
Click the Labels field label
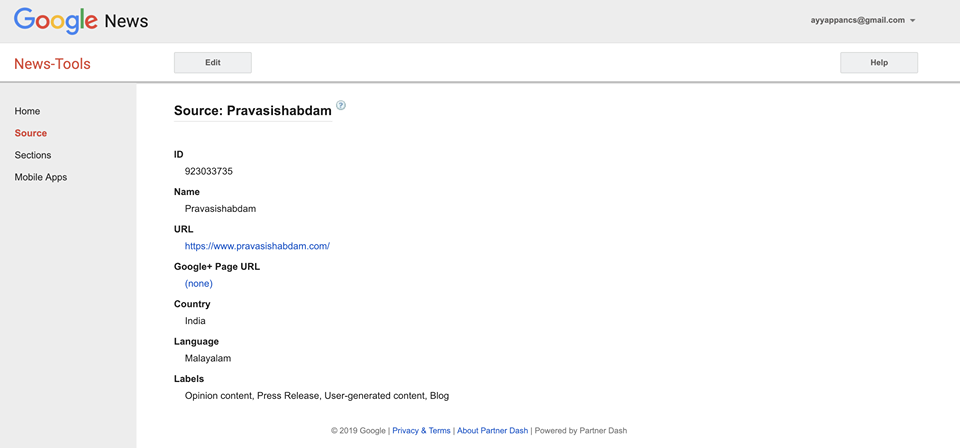189,379
